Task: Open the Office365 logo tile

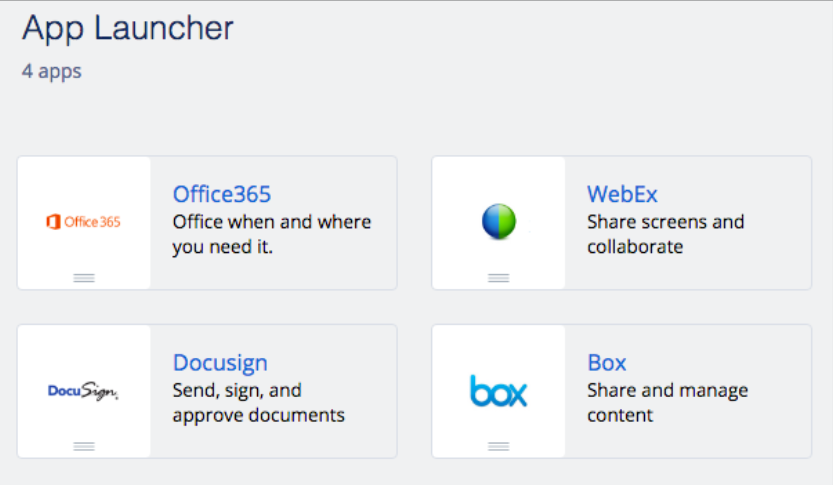Action: point(83,222)
